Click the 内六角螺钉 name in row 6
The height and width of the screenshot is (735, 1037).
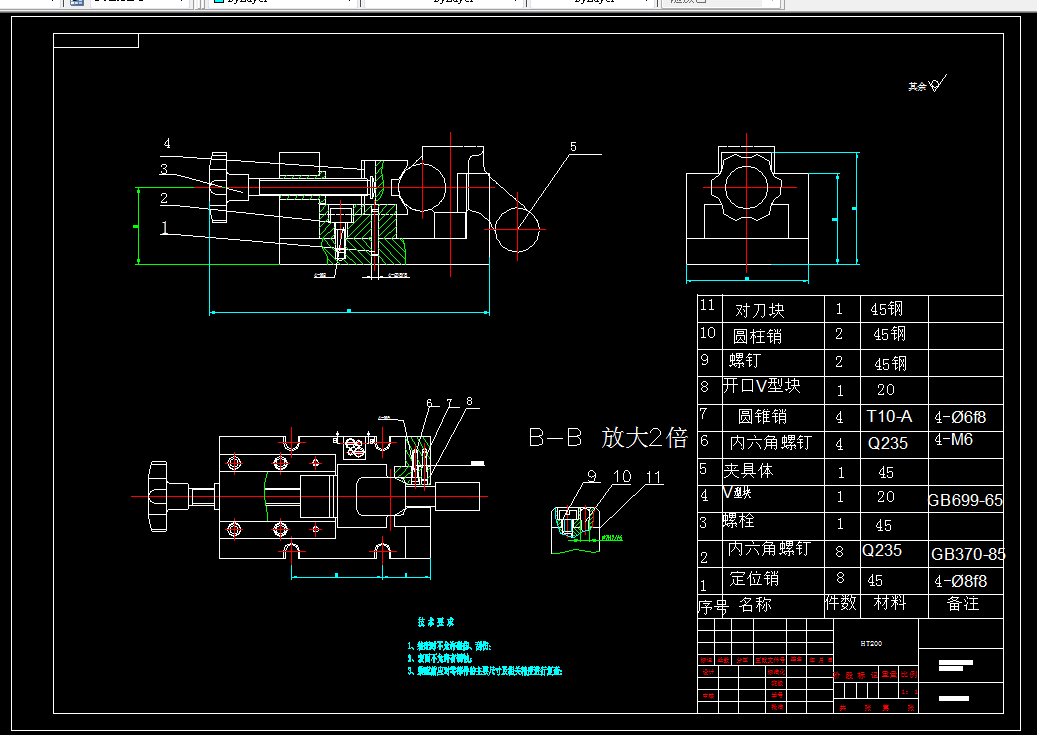(770, 442)
